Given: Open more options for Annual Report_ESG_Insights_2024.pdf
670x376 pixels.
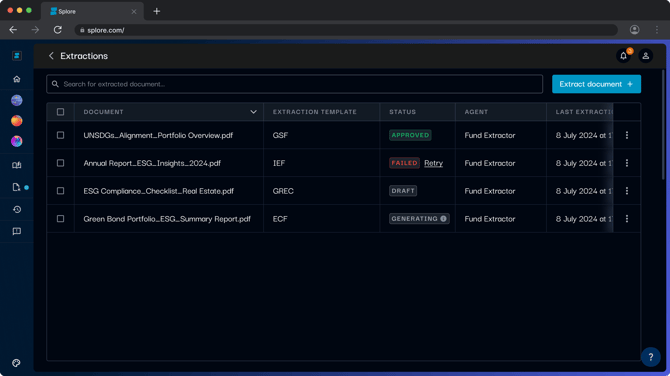Looking at the screenshot, I should pyautogui.click(x=627, y=163).
